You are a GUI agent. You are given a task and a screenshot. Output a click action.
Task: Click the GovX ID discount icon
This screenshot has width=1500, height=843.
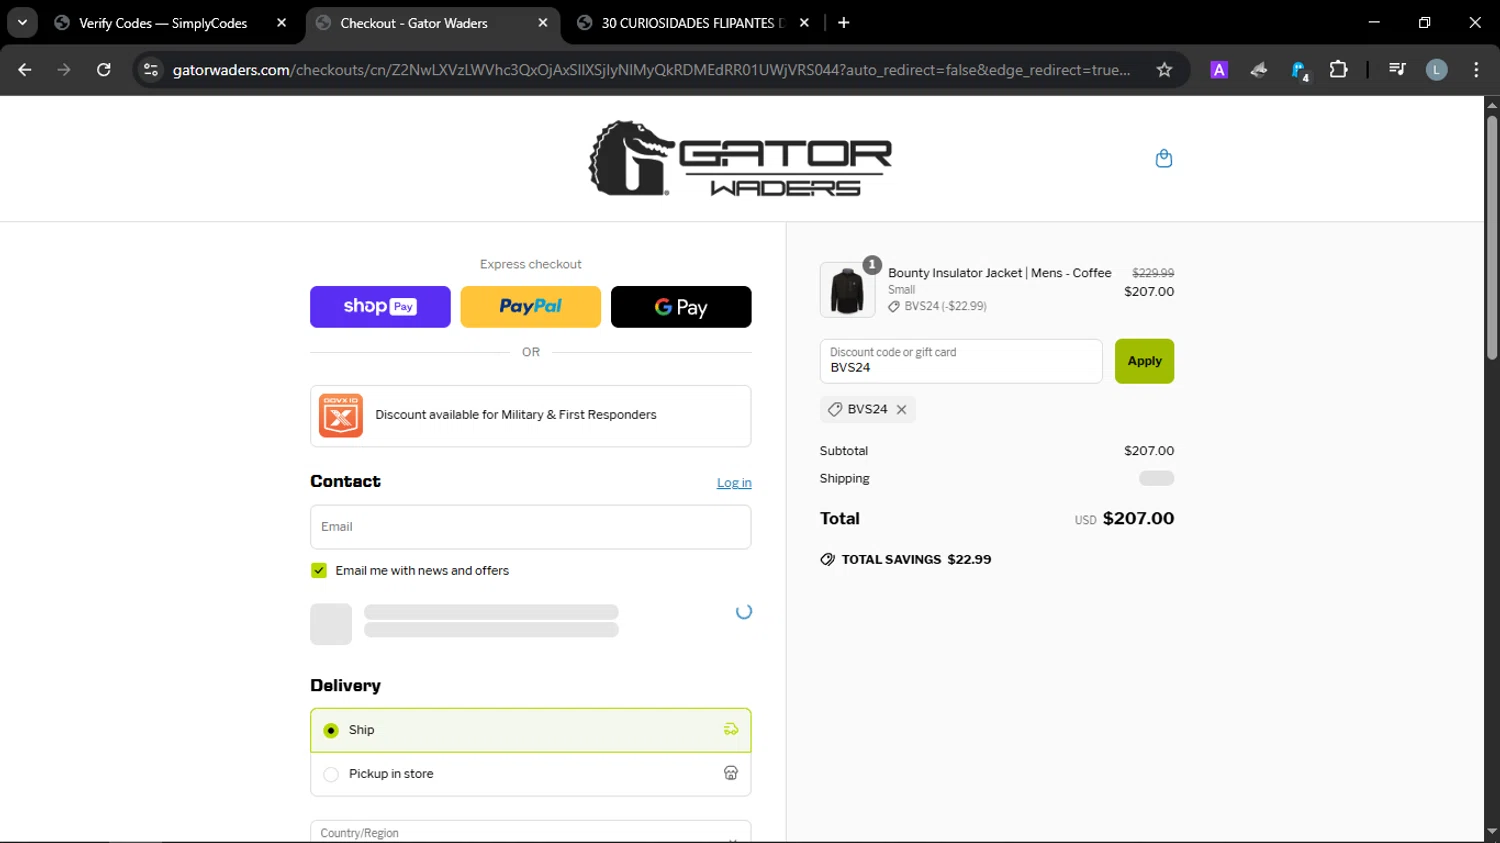tap(341, 415)
